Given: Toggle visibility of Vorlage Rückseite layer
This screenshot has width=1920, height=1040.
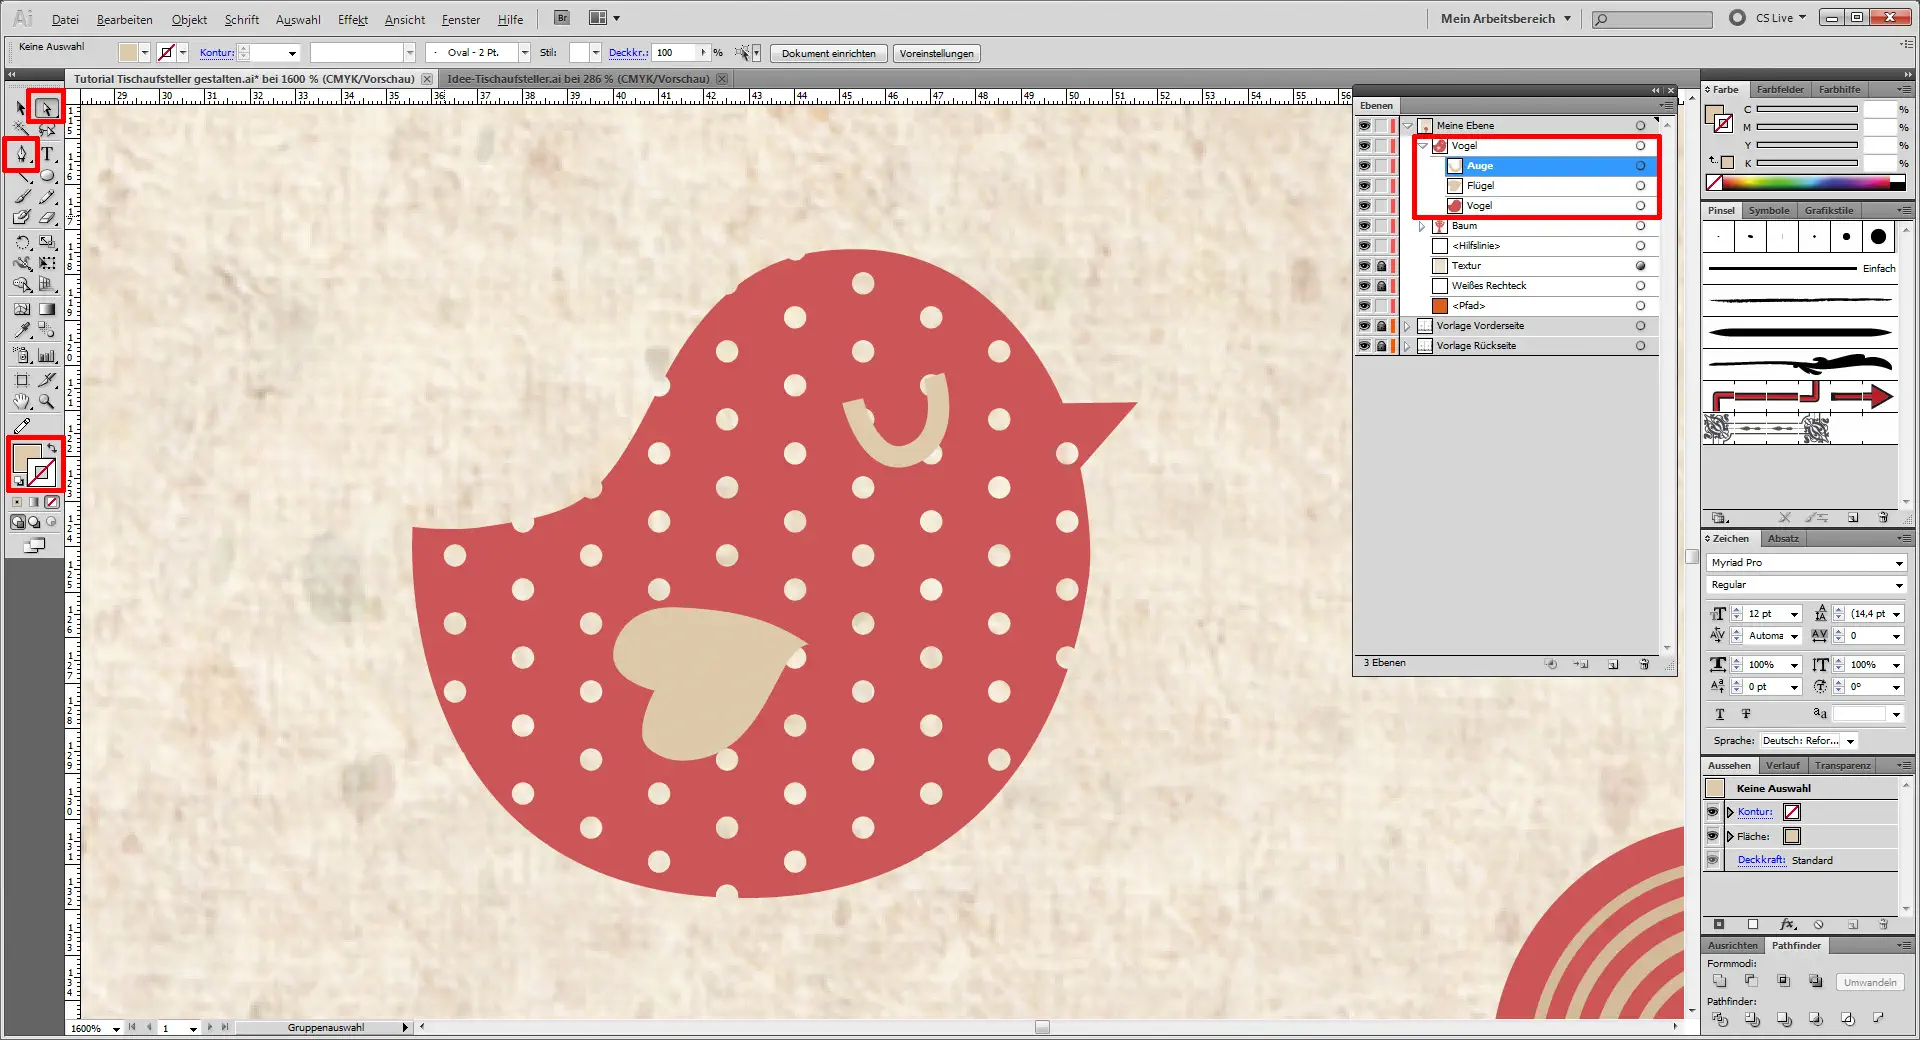Looking at the screenshot, I should tap(1364, 346).
